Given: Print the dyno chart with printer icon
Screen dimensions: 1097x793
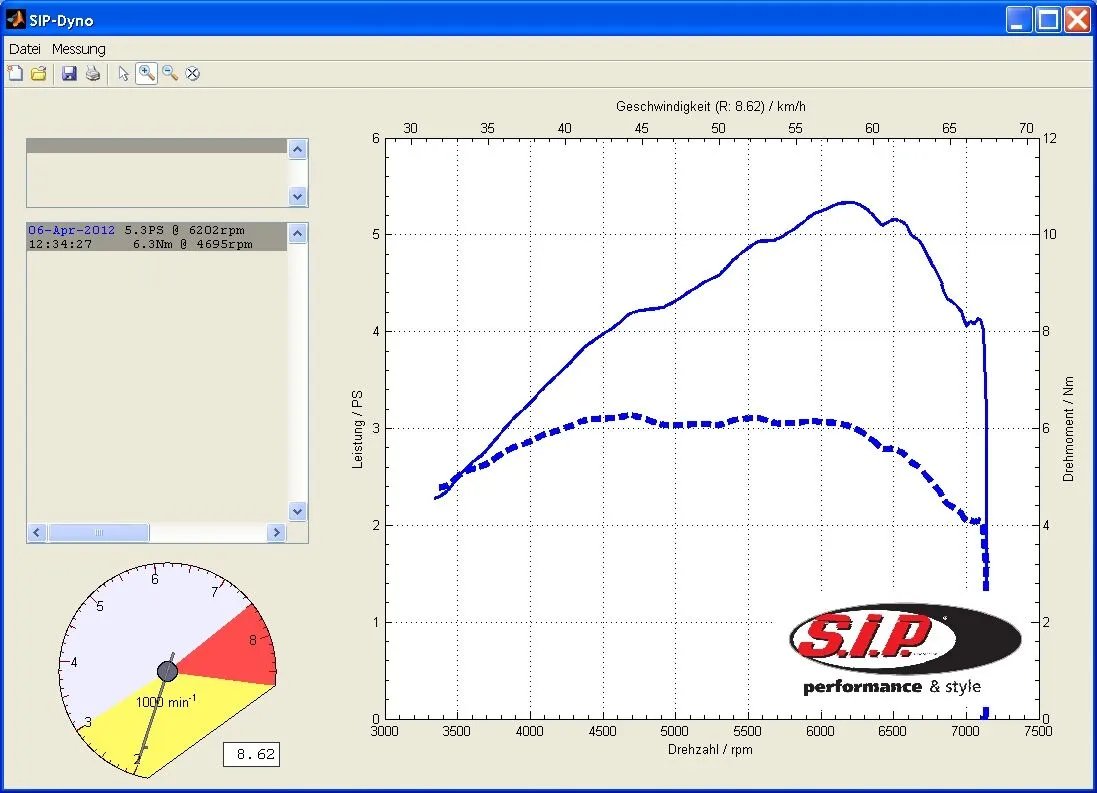Looking at the screenshot, I should pos(93,73).
